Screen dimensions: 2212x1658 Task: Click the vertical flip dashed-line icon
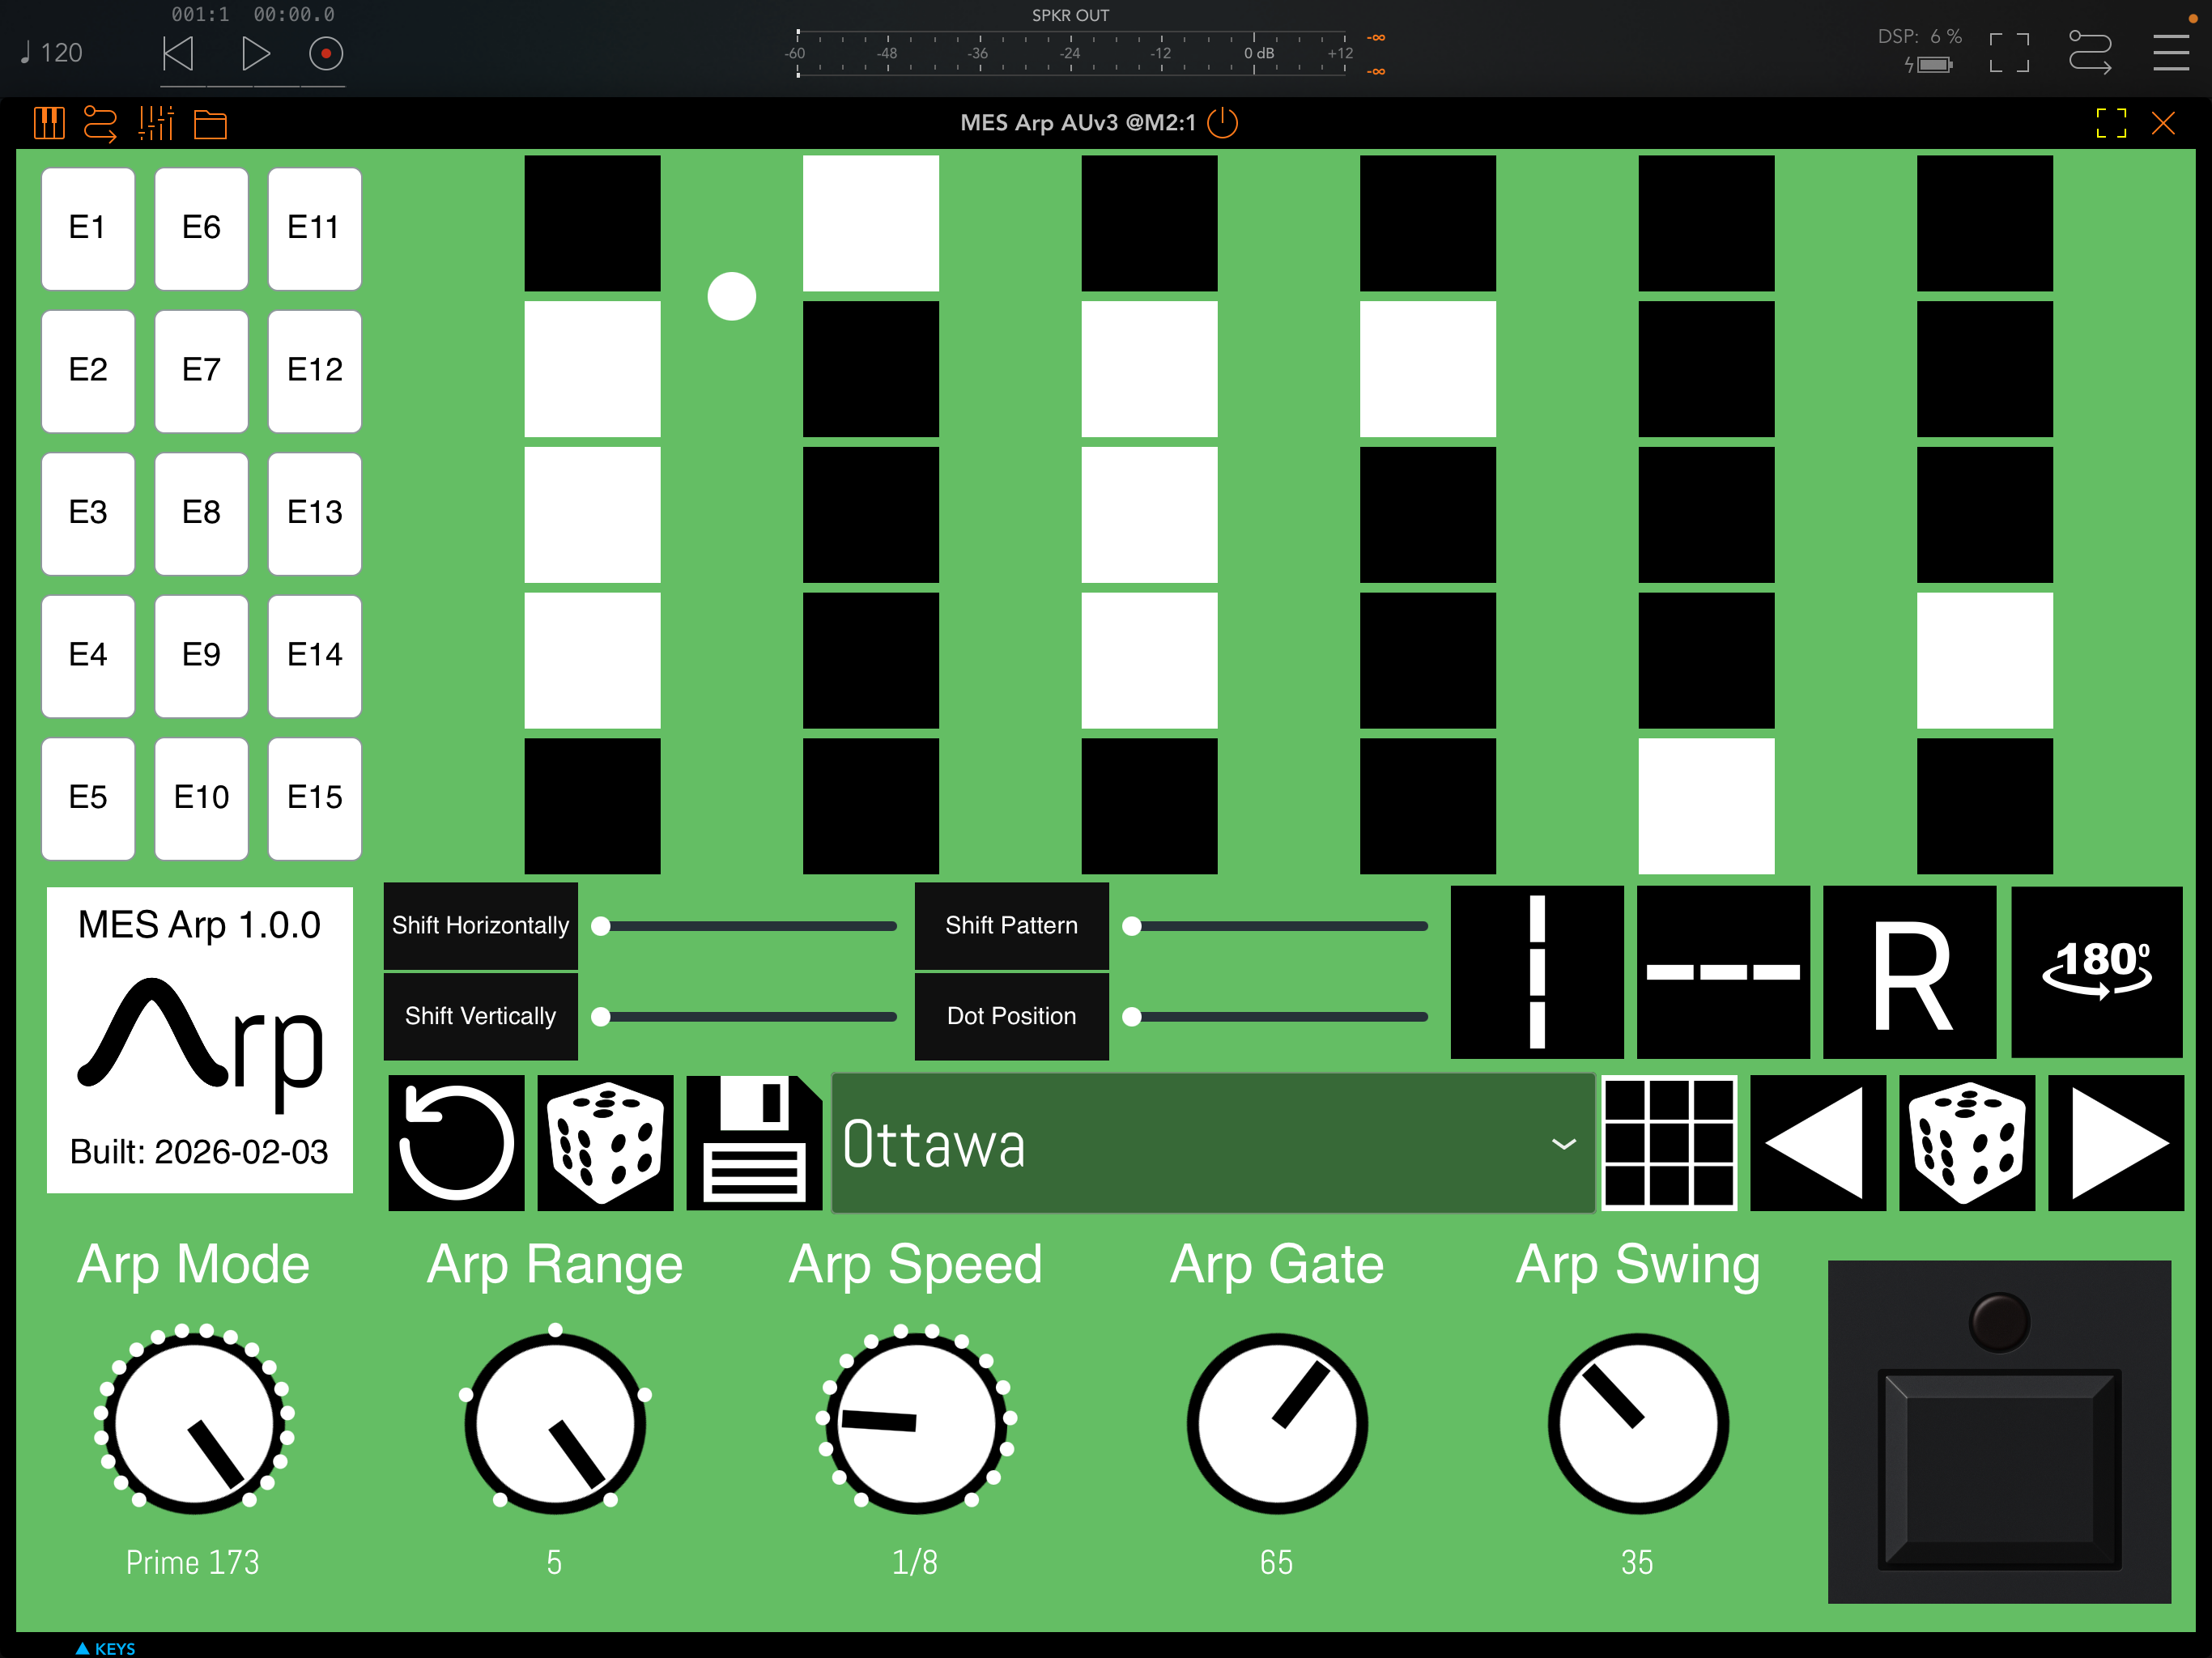click(1537, 972)
